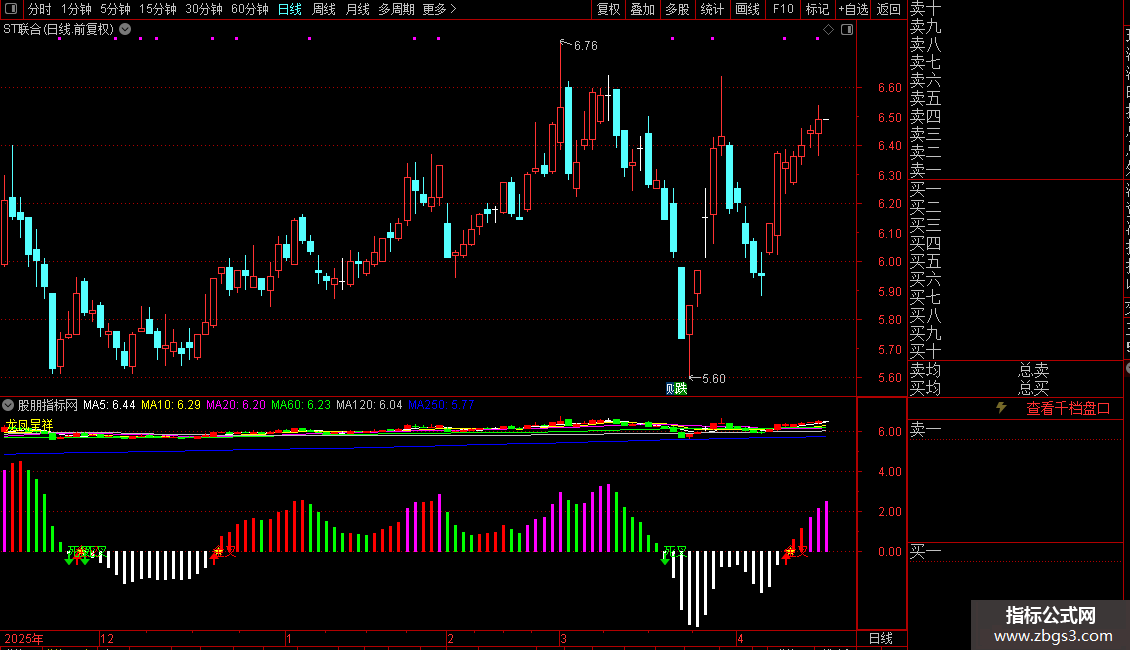Image resolution: width=1130 pixels, height=650 pixels.
Task: Open the ST联合 chart title dropdown arrow
Action: pyautogui.click(x=125, y=29)
